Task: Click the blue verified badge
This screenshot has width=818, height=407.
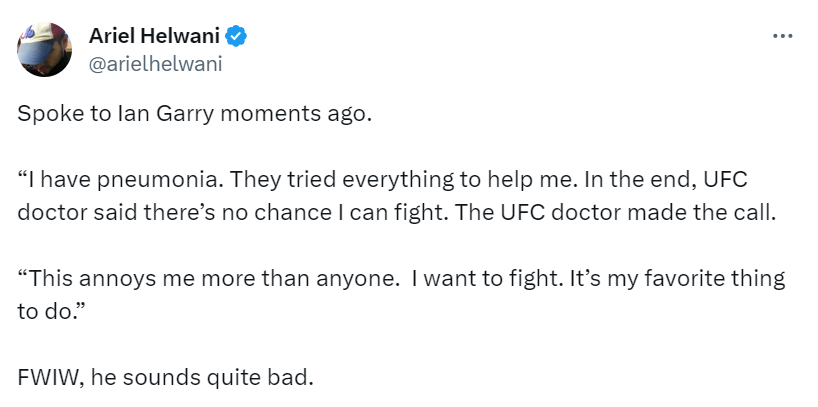Action: point(236,37)
